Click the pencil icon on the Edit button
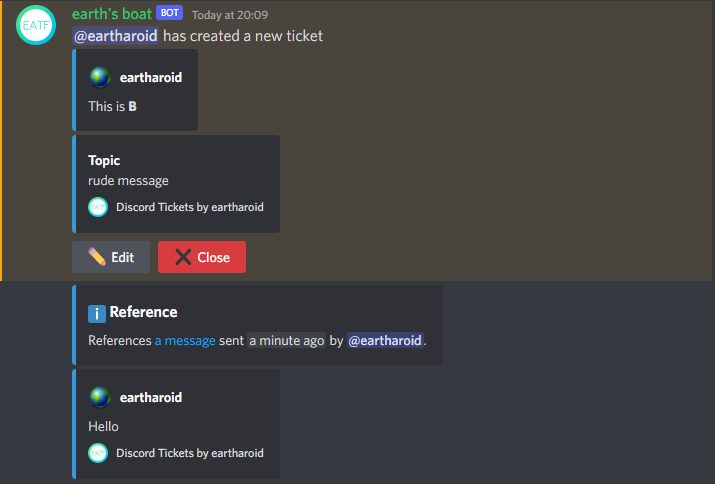This screenshot has width=715, height=484. pyautogui.click(x=97, y=257)
